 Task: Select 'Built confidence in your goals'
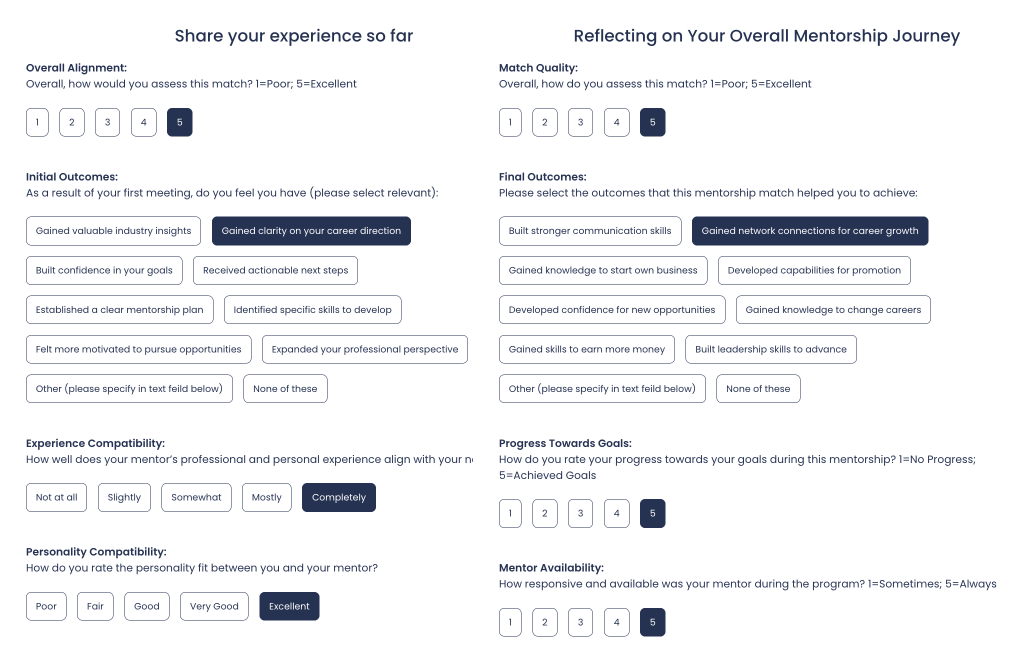(104, 270)
